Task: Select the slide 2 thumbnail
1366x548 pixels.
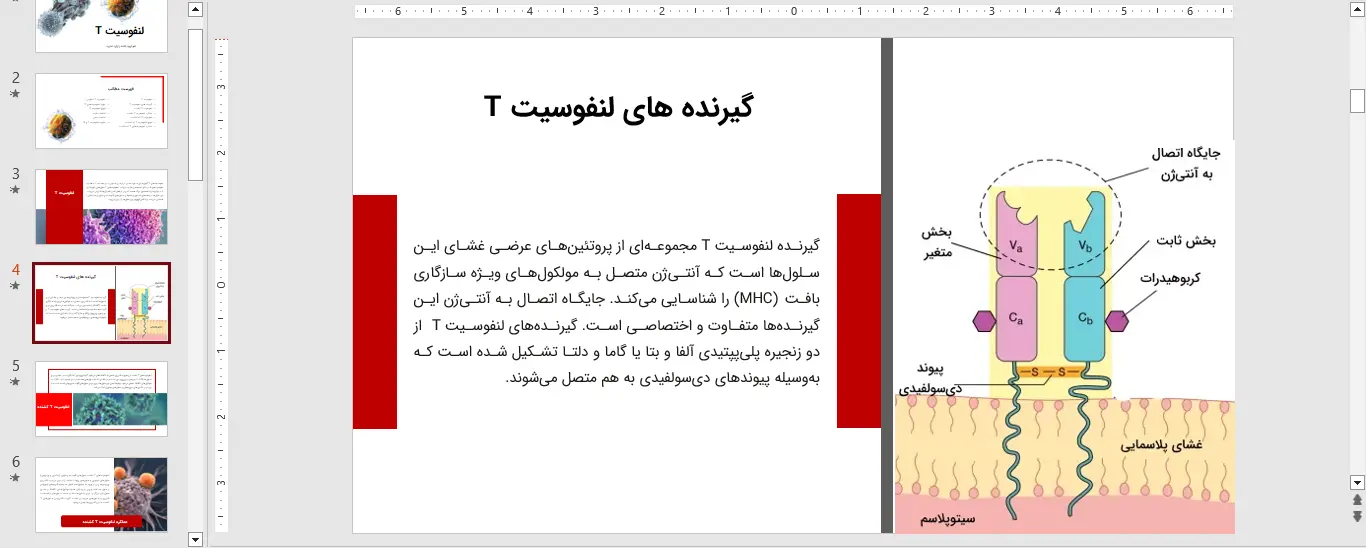Action: (102, 111)
